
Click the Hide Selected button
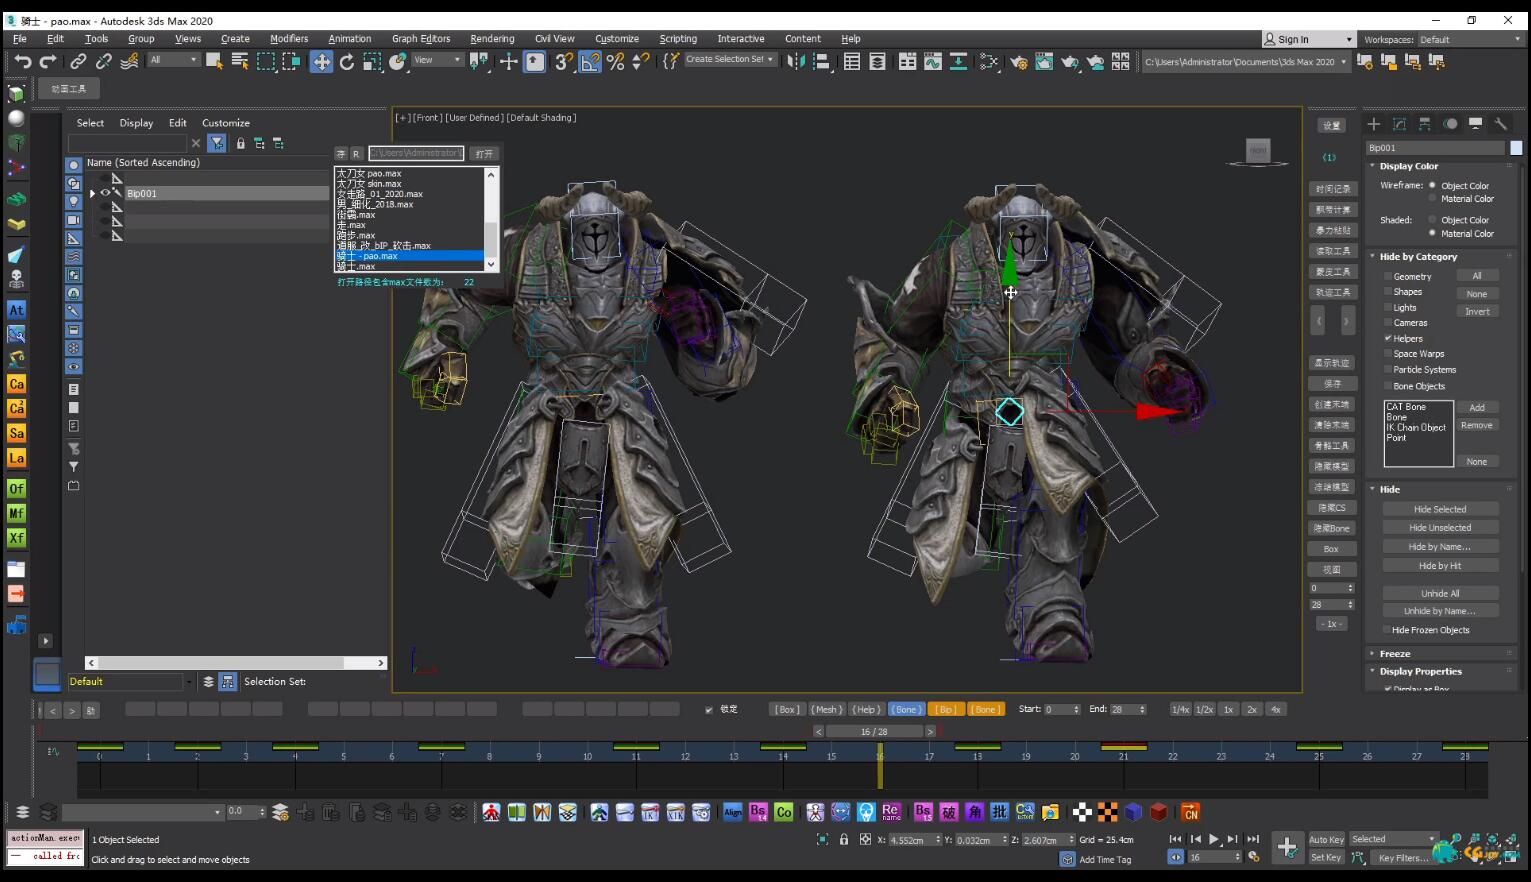1440,509
